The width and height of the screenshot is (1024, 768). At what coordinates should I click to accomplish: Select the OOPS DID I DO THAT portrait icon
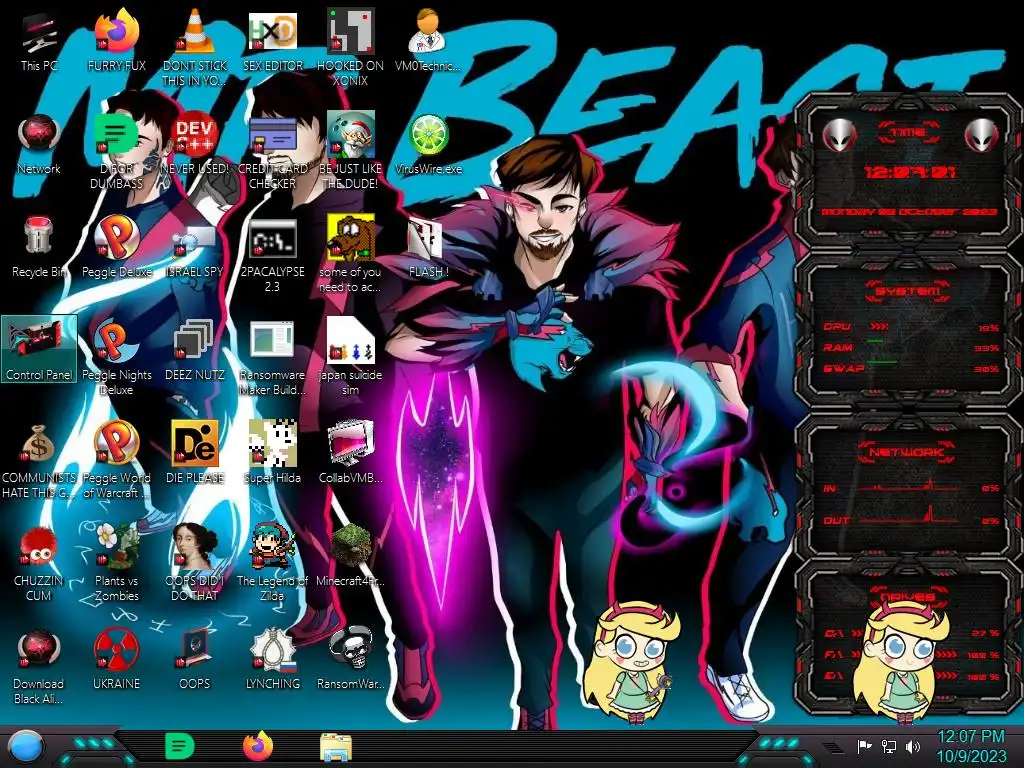[195, 564]
